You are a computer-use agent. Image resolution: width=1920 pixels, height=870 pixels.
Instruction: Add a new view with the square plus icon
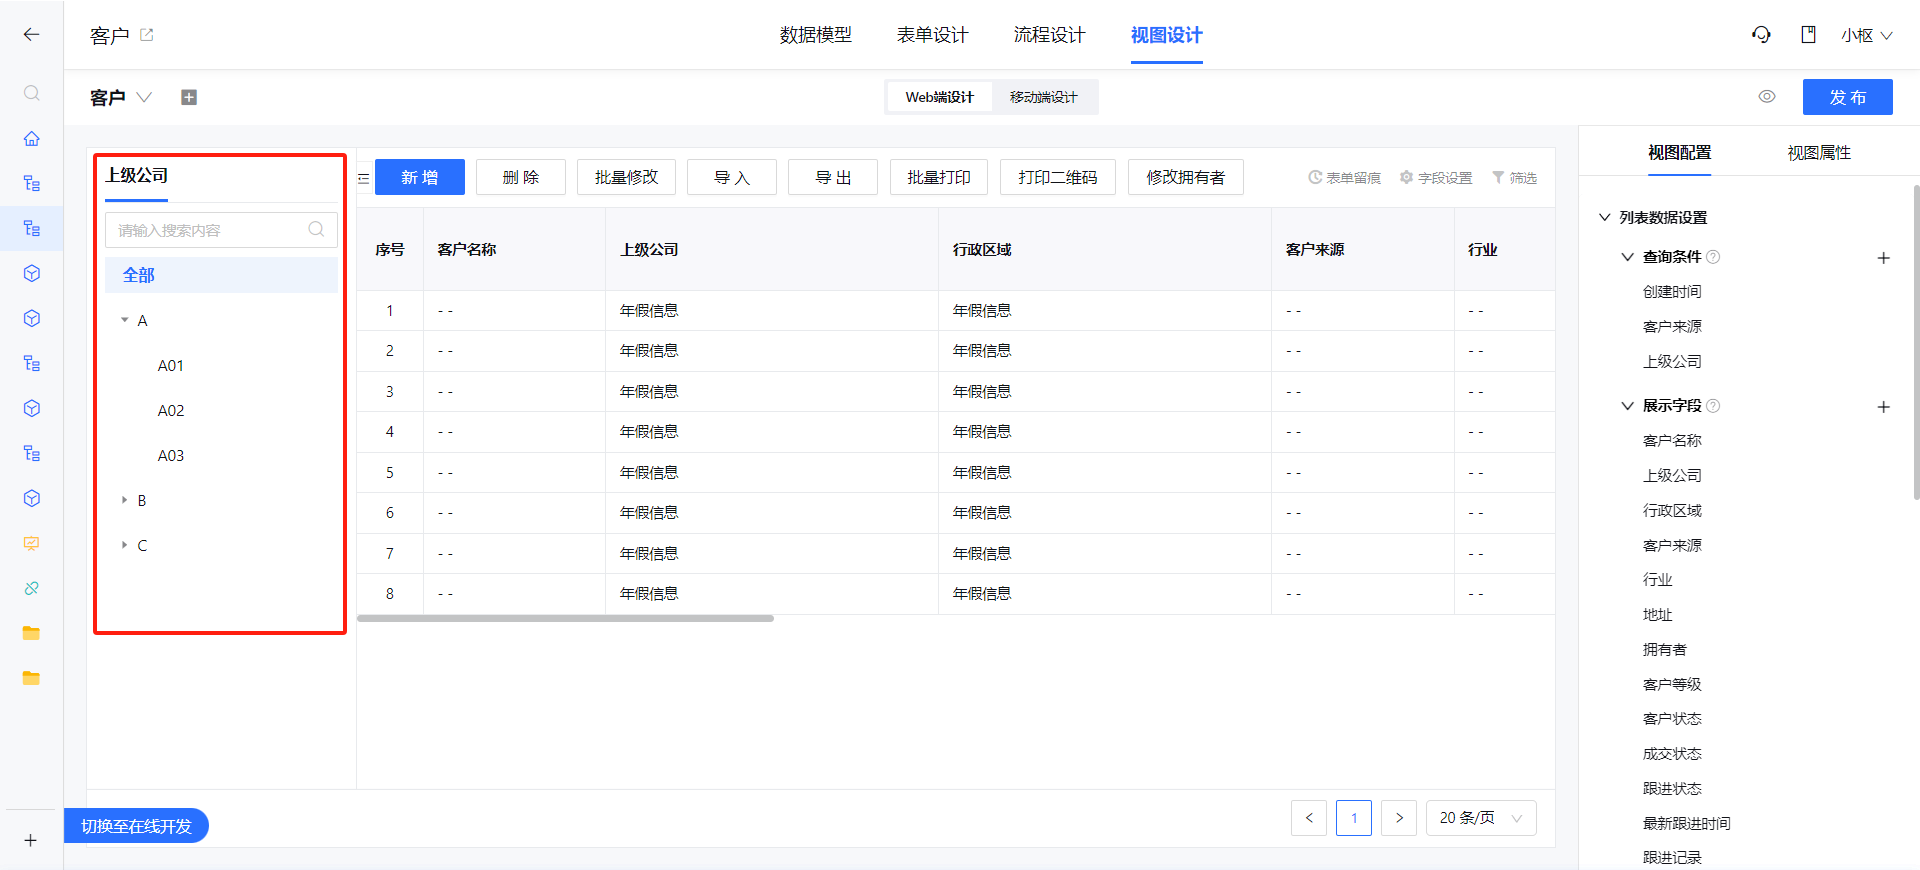(x=189, y=97)
